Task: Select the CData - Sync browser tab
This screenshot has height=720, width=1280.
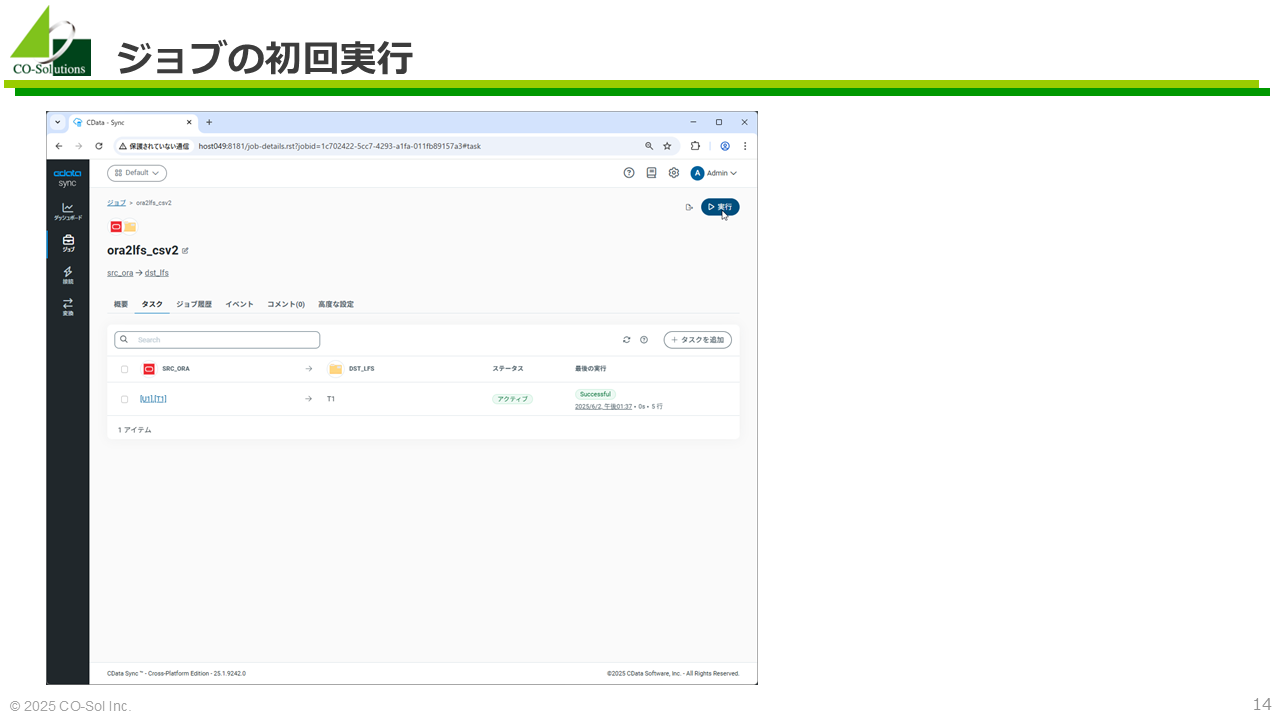Action: point(133,122)
